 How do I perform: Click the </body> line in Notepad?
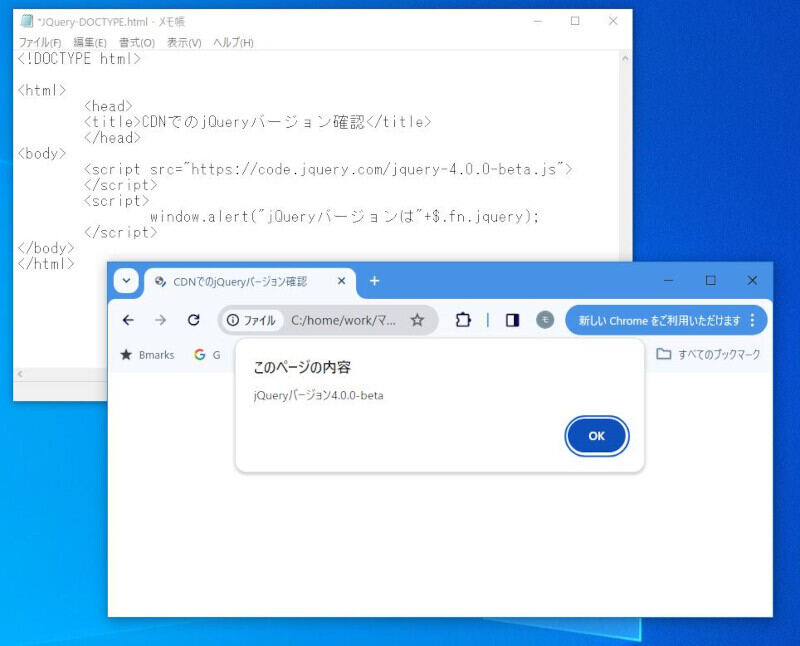coord(45,249)
